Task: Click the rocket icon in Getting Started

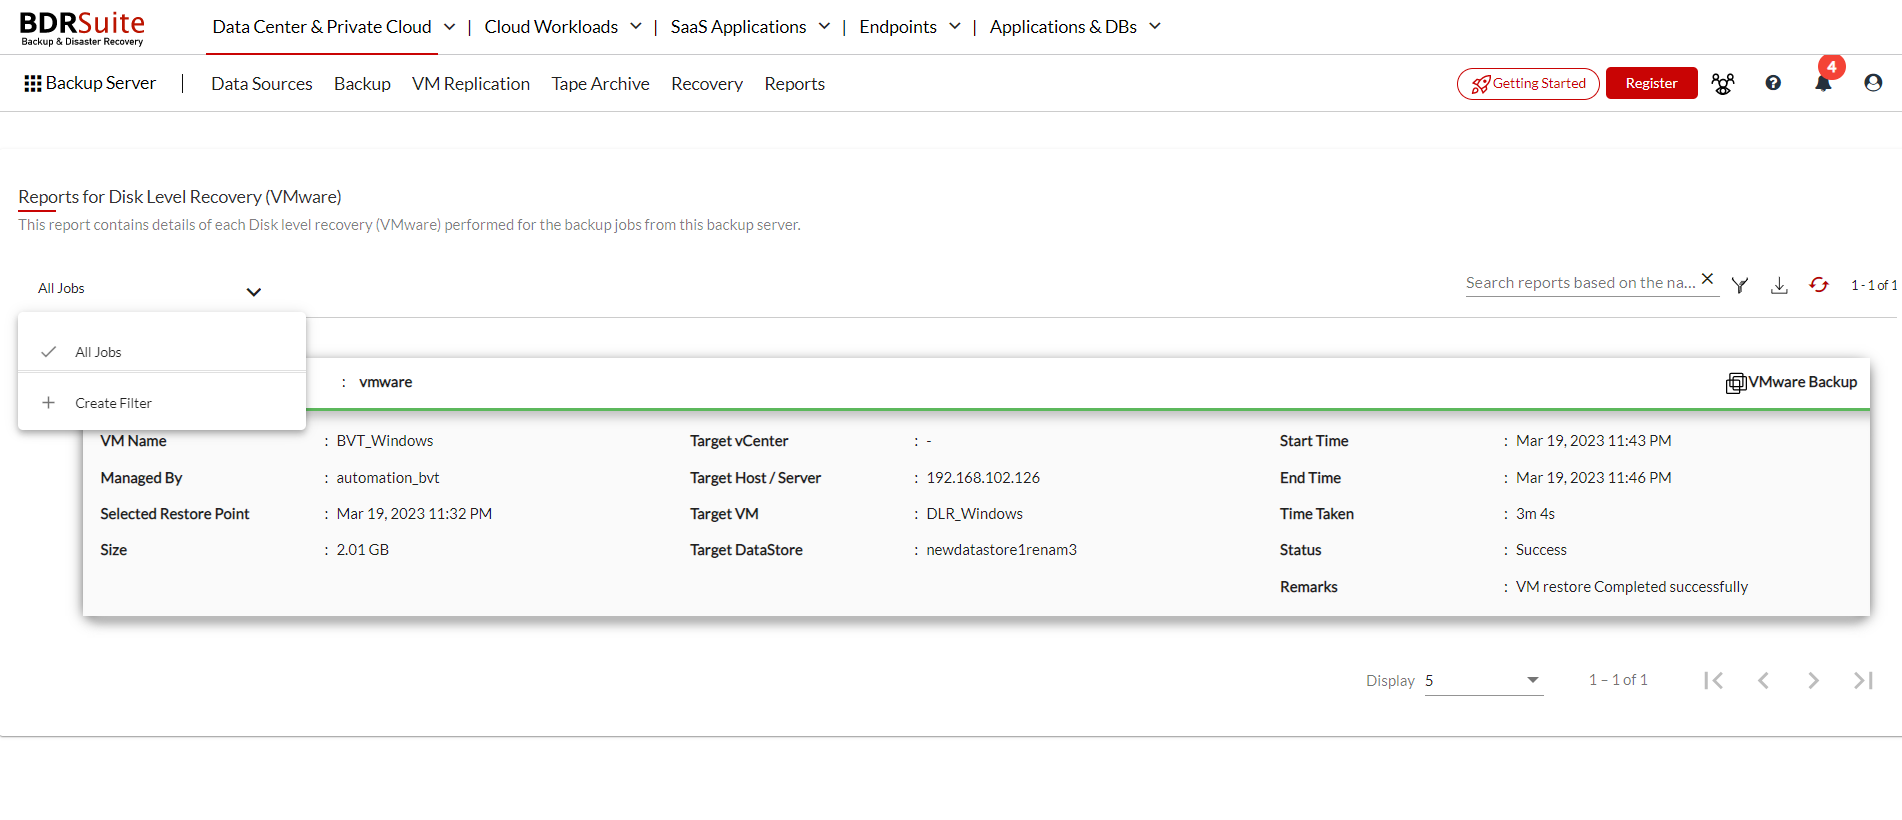Action: point(1480,84)
